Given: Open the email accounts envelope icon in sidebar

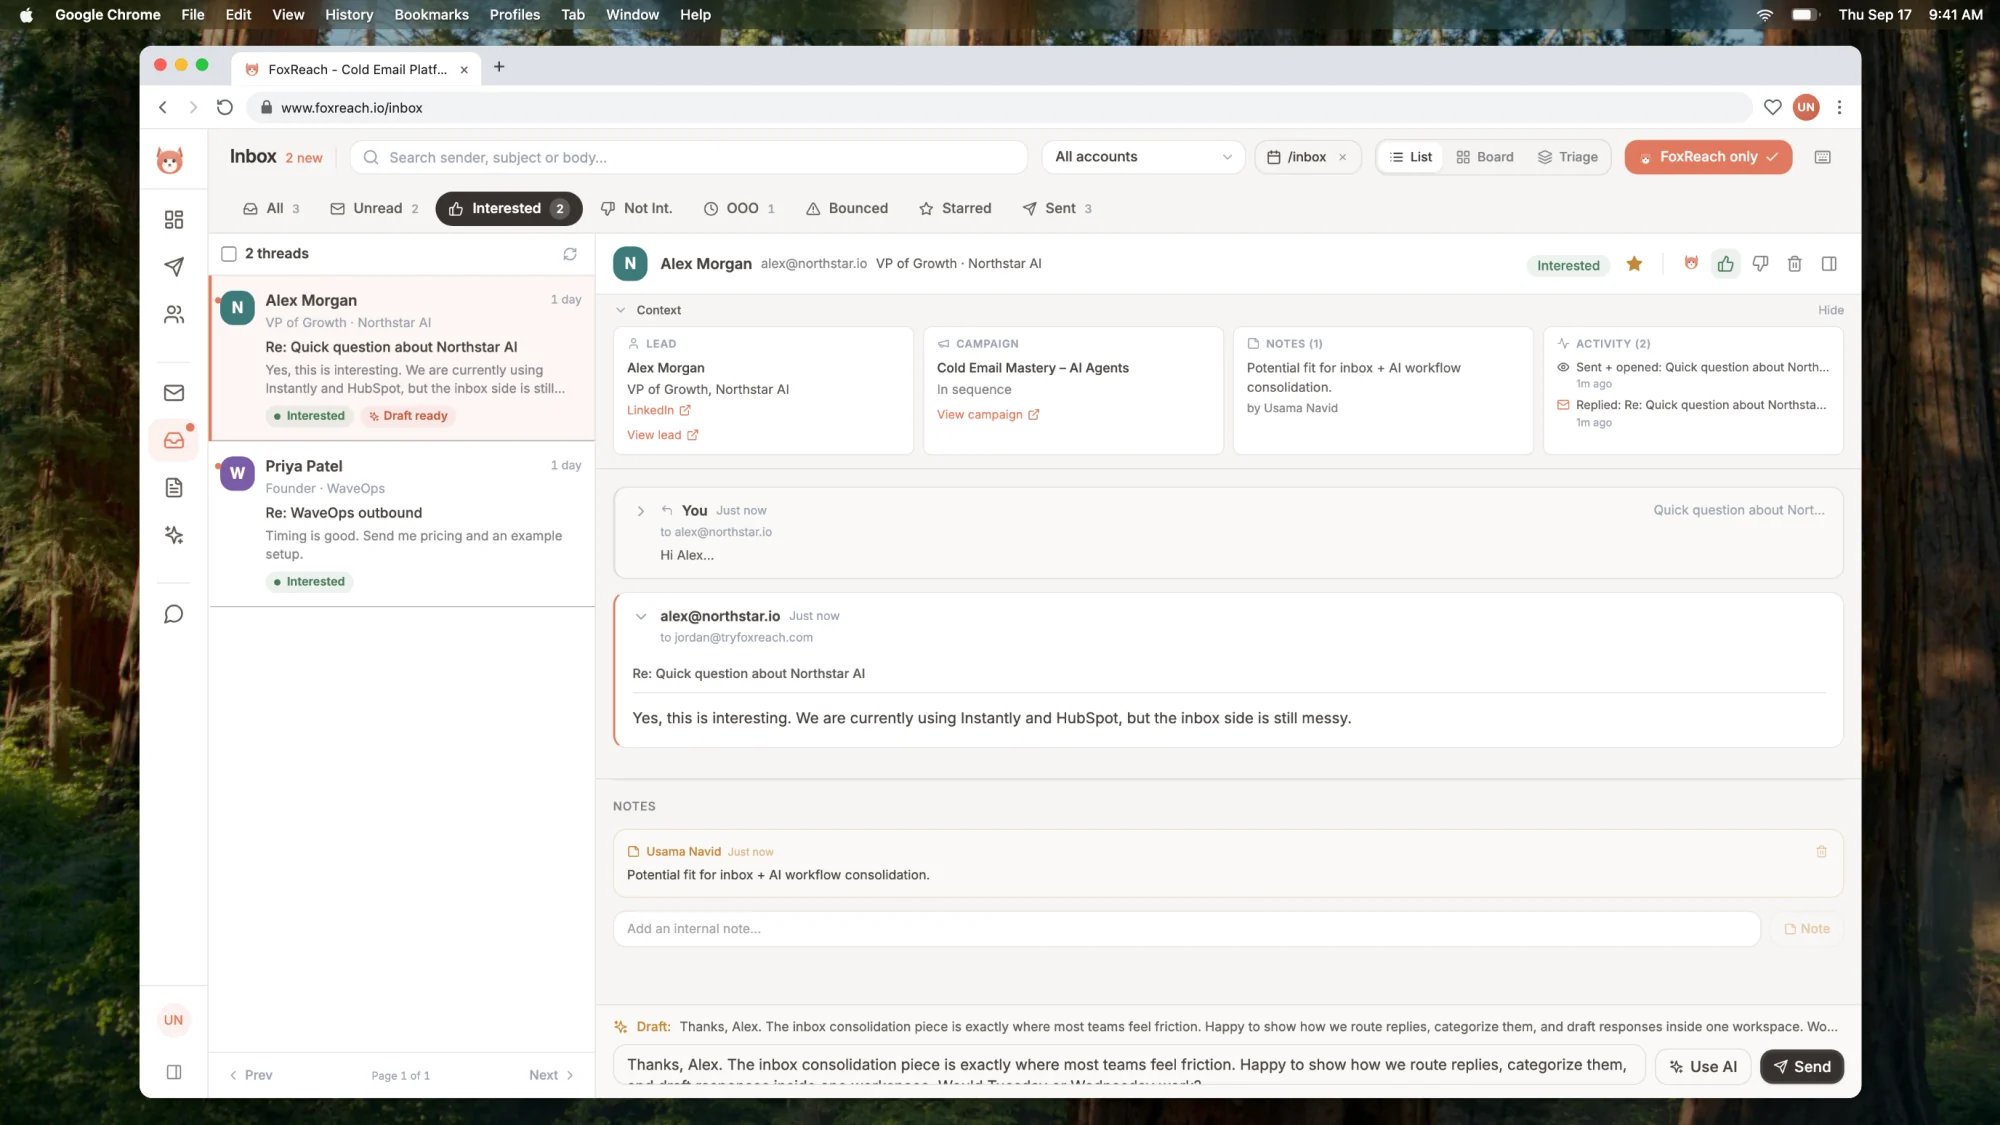Looking at the screenshot, I should pos(173,393).
